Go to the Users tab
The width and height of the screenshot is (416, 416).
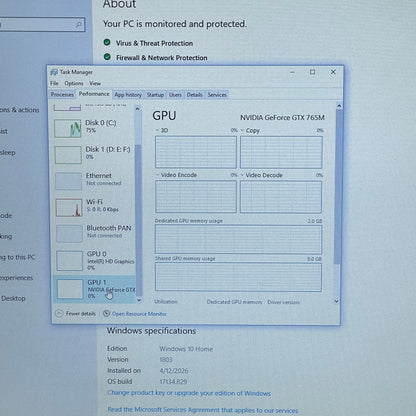tap(175, 95)
